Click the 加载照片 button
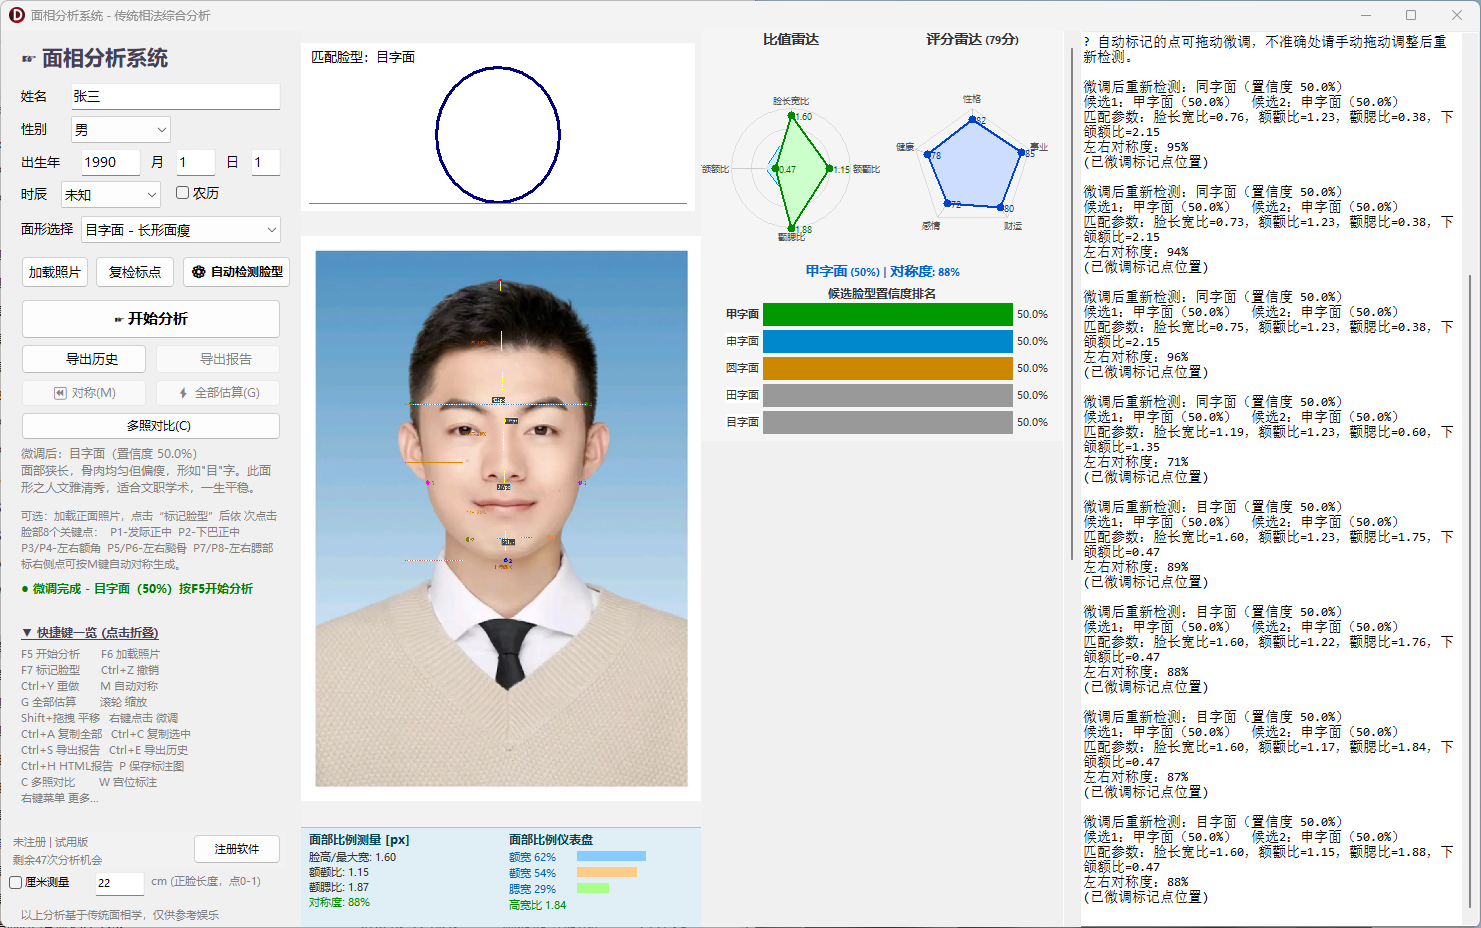Screen dimensions: 1481x928 54,271
